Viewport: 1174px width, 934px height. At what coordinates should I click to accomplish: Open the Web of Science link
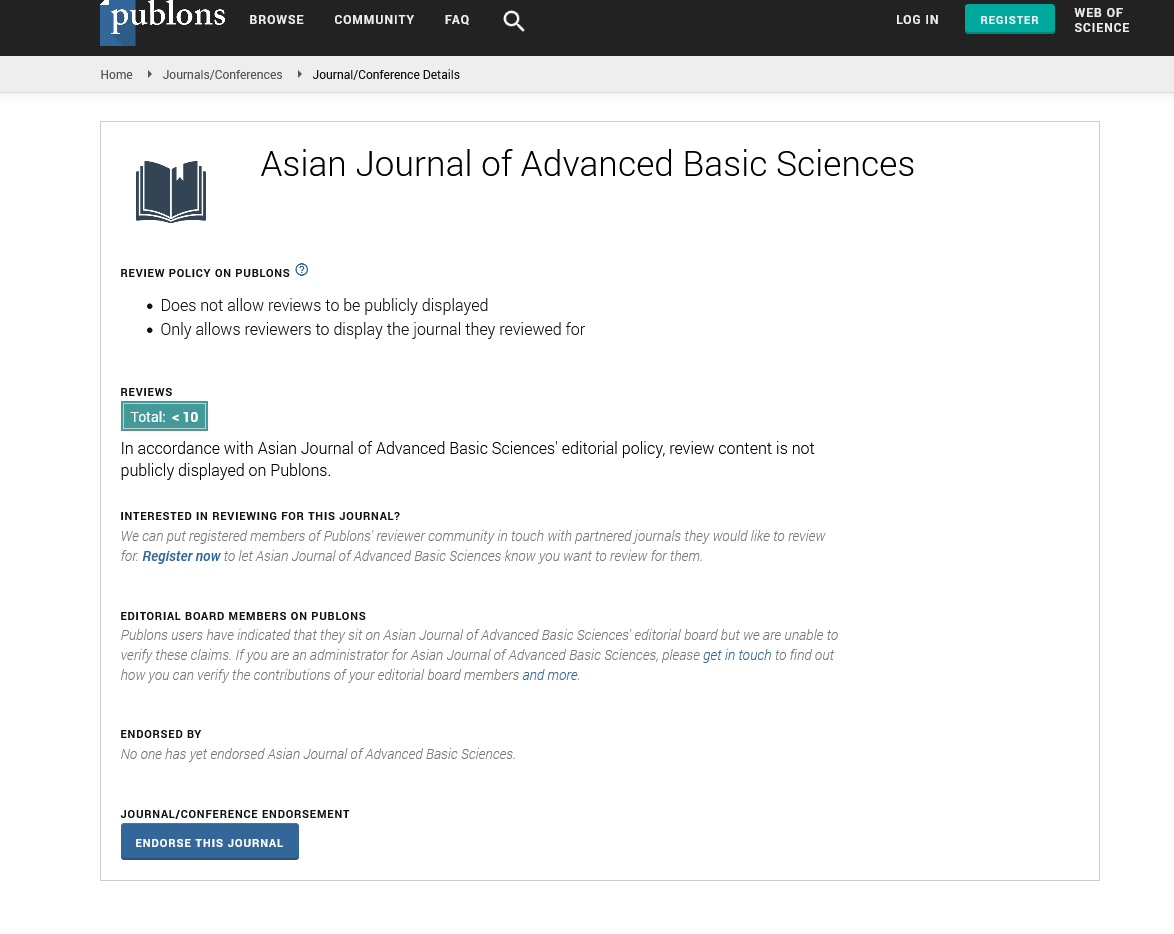click(1101, 20)
